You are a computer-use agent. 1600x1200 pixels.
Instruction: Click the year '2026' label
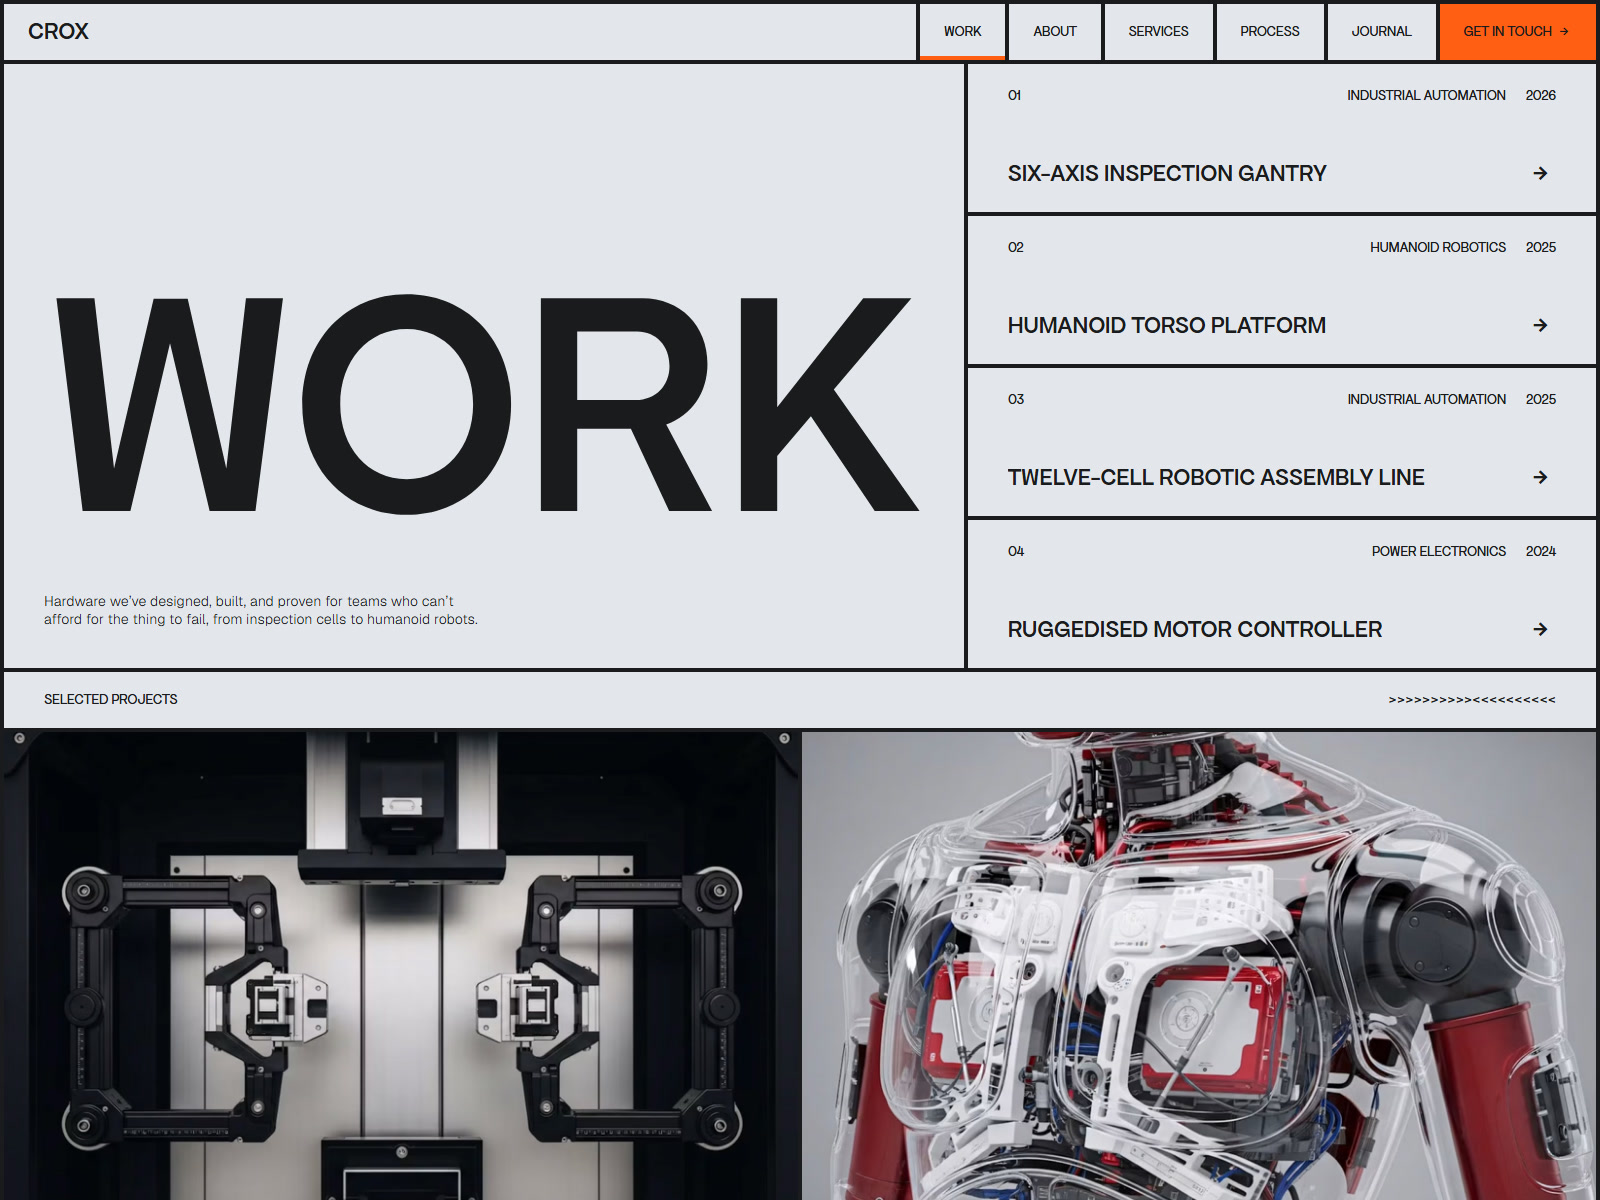pyautogui.click(x=1541, y=95)
